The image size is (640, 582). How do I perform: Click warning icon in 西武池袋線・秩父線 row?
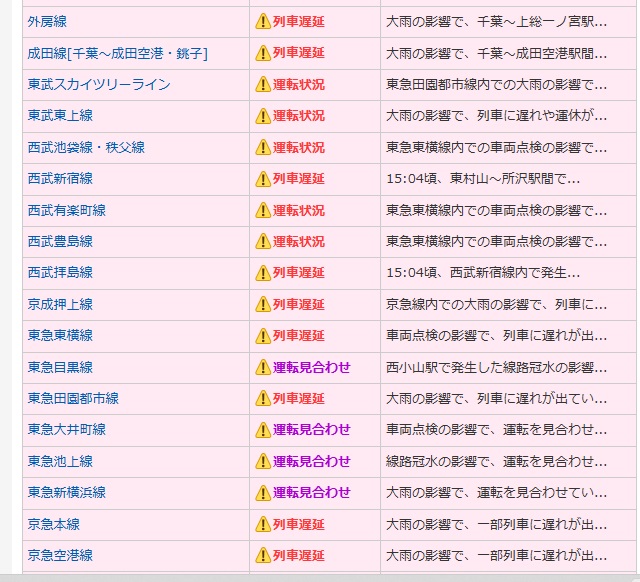click(263, 147)
